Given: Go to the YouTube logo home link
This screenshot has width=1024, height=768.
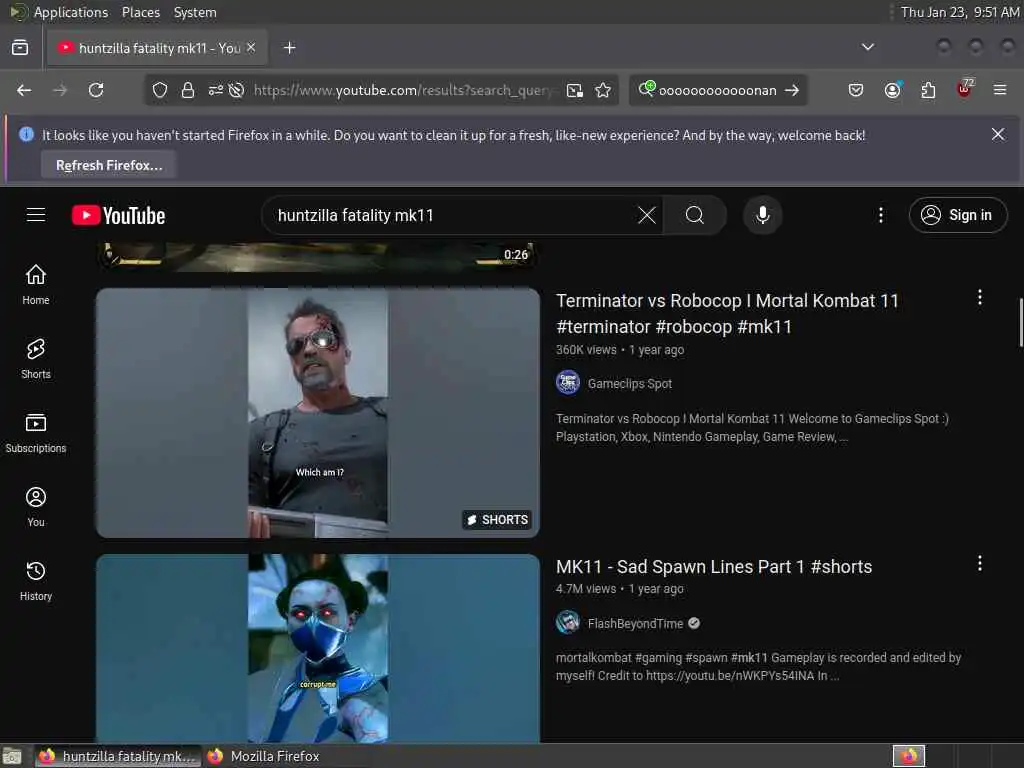Looking at the screenshot, I should [118, 215].
